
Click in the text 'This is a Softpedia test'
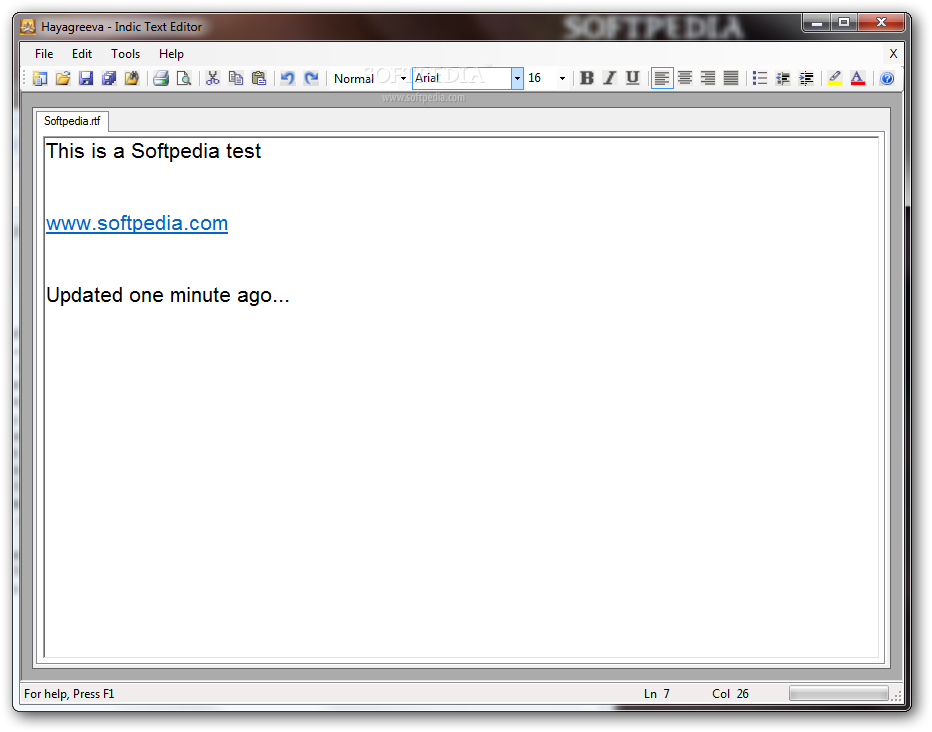coord(153,151)
